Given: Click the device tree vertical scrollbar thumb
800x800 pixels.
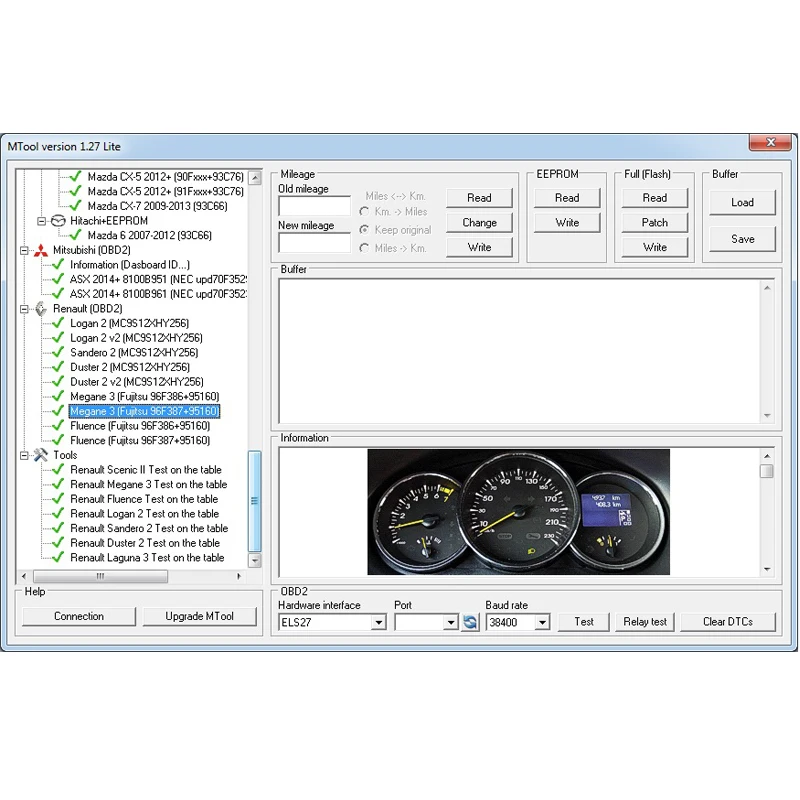Looking at the screenshot, I should coord(254,500).
